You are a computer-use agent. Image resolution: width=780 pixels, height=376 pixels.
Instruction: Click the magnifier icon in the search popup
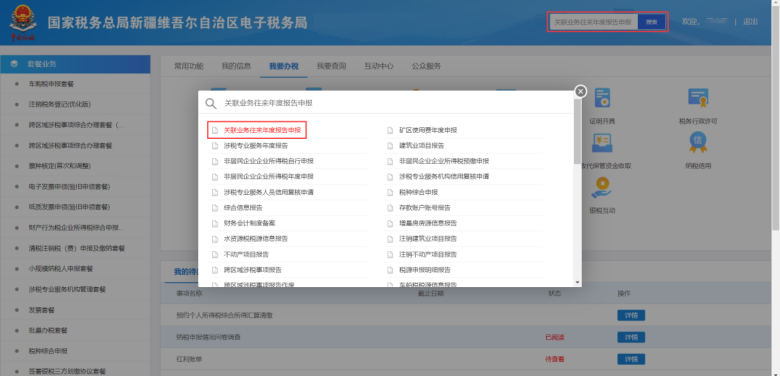click(211, 103)
